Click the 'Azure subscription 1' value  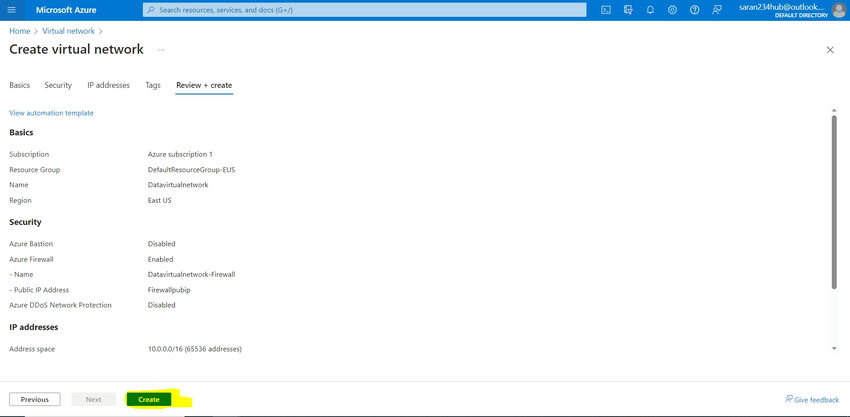tap(180, 155)
